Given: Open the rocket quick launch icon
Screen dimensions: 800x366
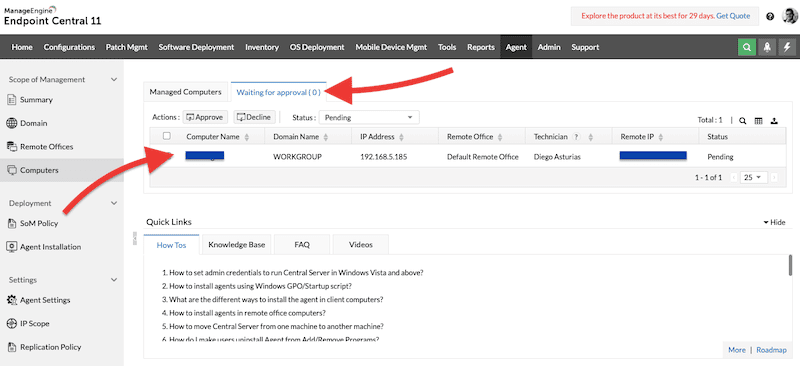Looking at the screenshot, I should pyautogui.click(x=767, y=47).
